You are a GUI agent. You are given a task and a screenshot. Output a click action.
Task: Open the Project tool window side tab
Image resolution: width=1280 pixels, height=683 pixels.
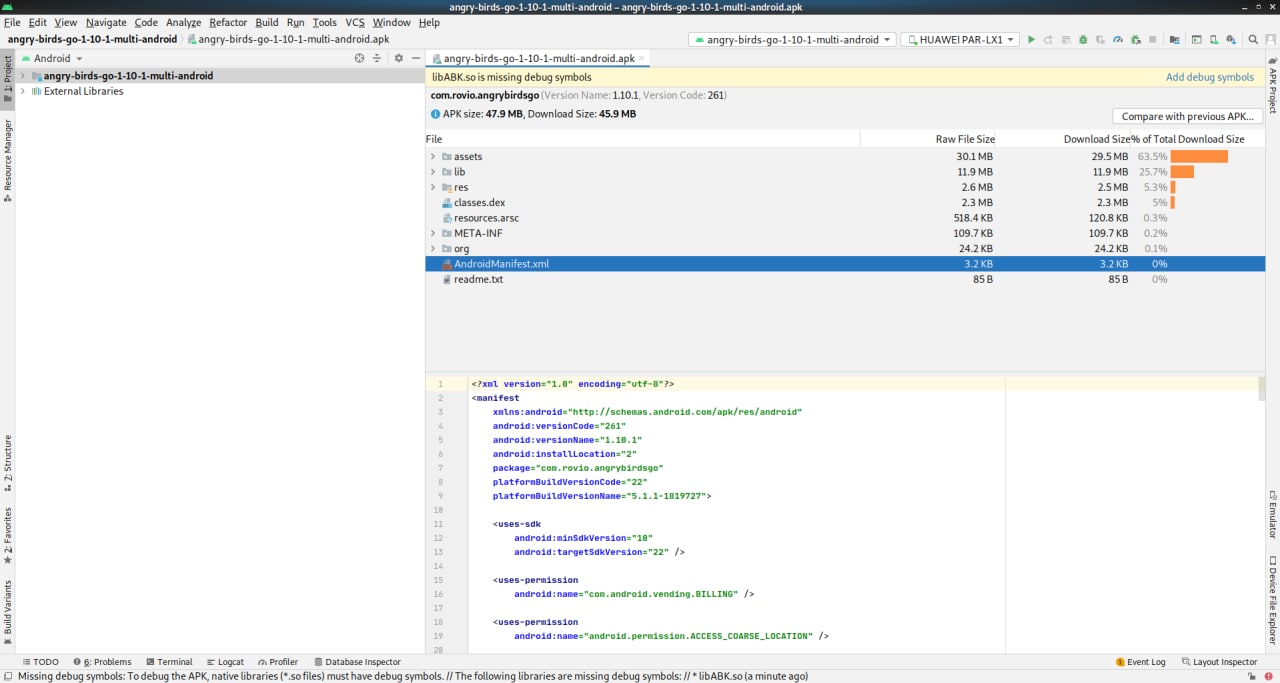pos(7,80)
